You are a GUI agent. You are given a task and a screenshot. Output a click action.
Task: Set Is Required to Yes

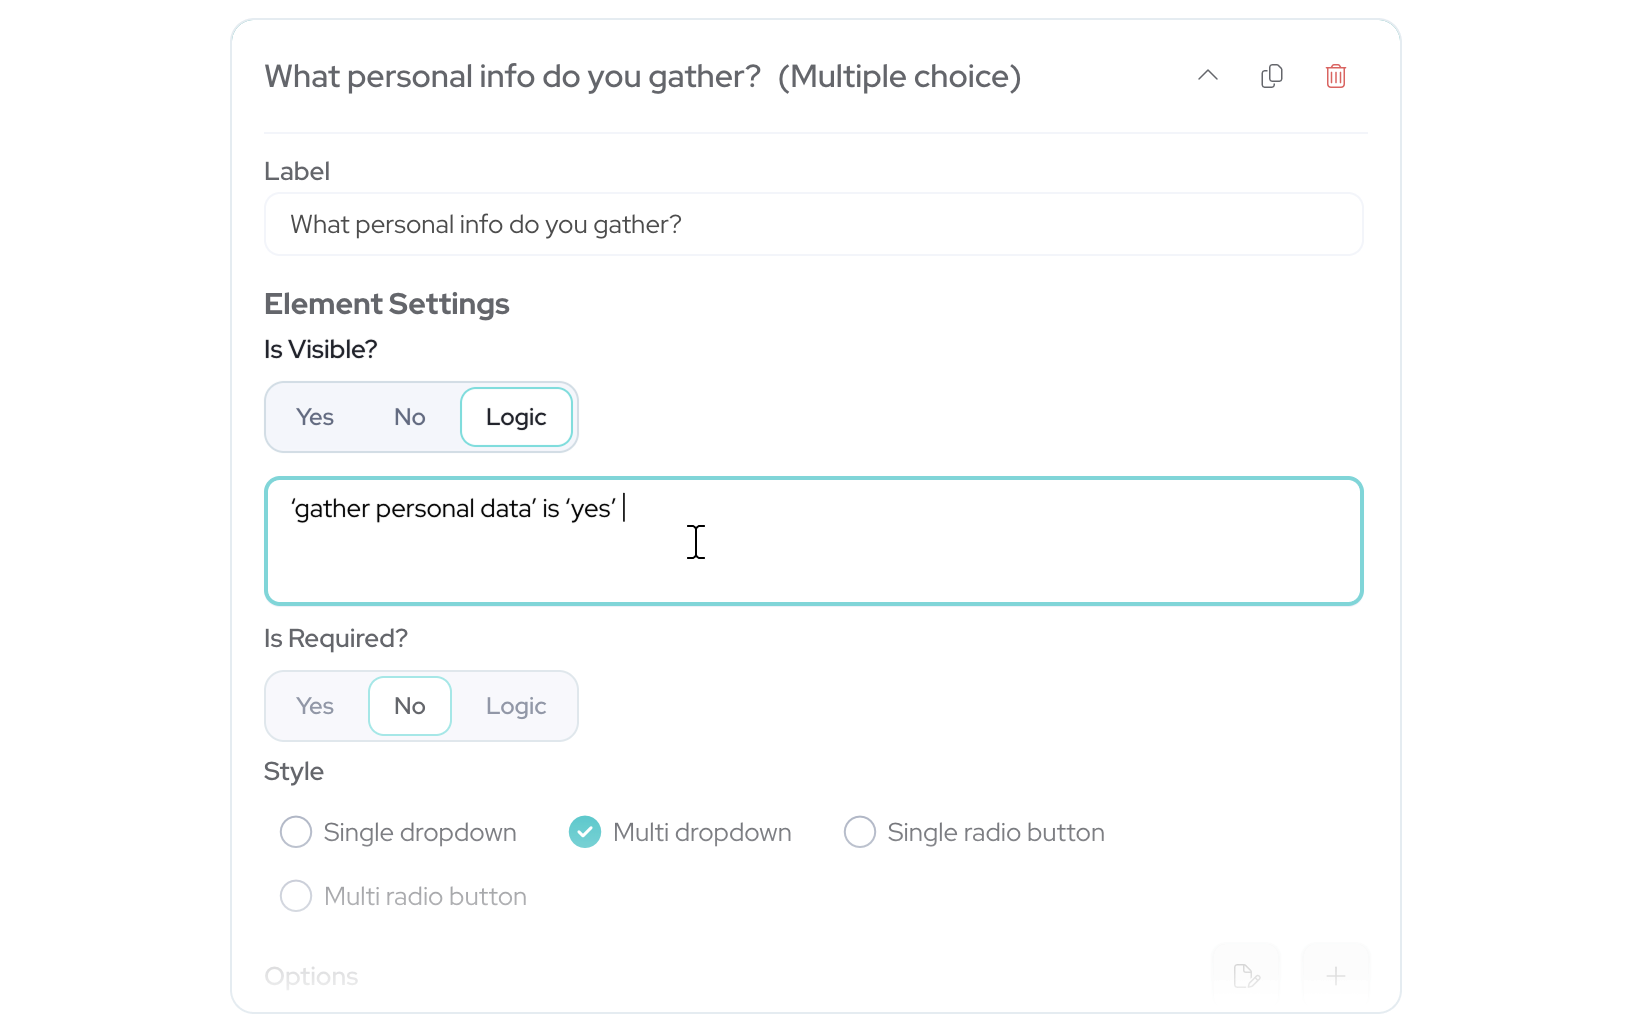(315, 706)
